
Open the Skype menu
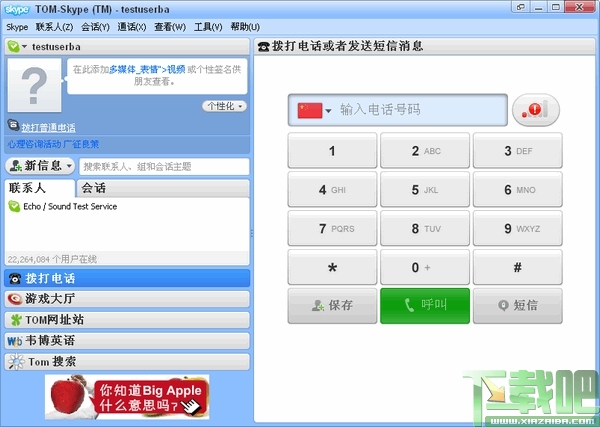tap(17, 27)
